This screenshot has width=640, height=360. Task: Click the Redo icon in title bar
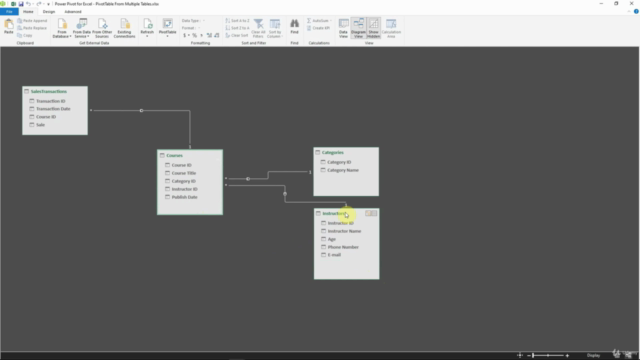point(39,4)
